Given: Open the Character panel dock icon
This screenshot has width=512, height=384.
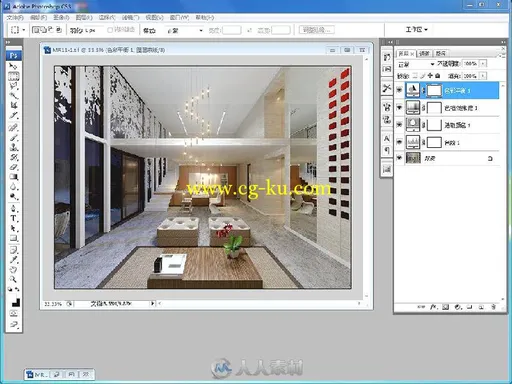Looking at the screenshot, I should coord(387,138).
